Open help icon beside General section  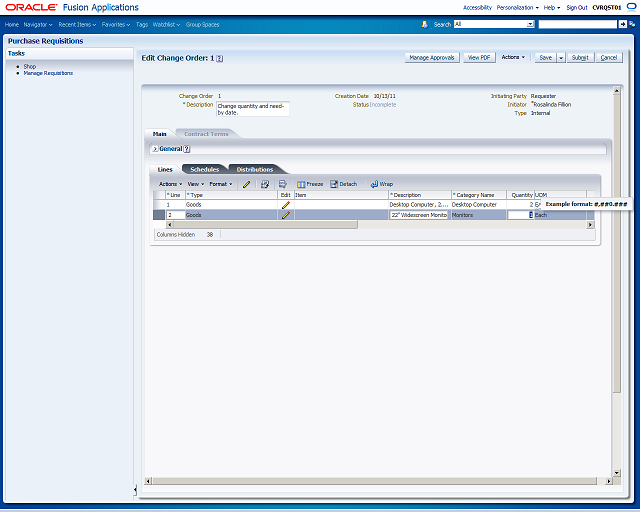pos(187,149)
